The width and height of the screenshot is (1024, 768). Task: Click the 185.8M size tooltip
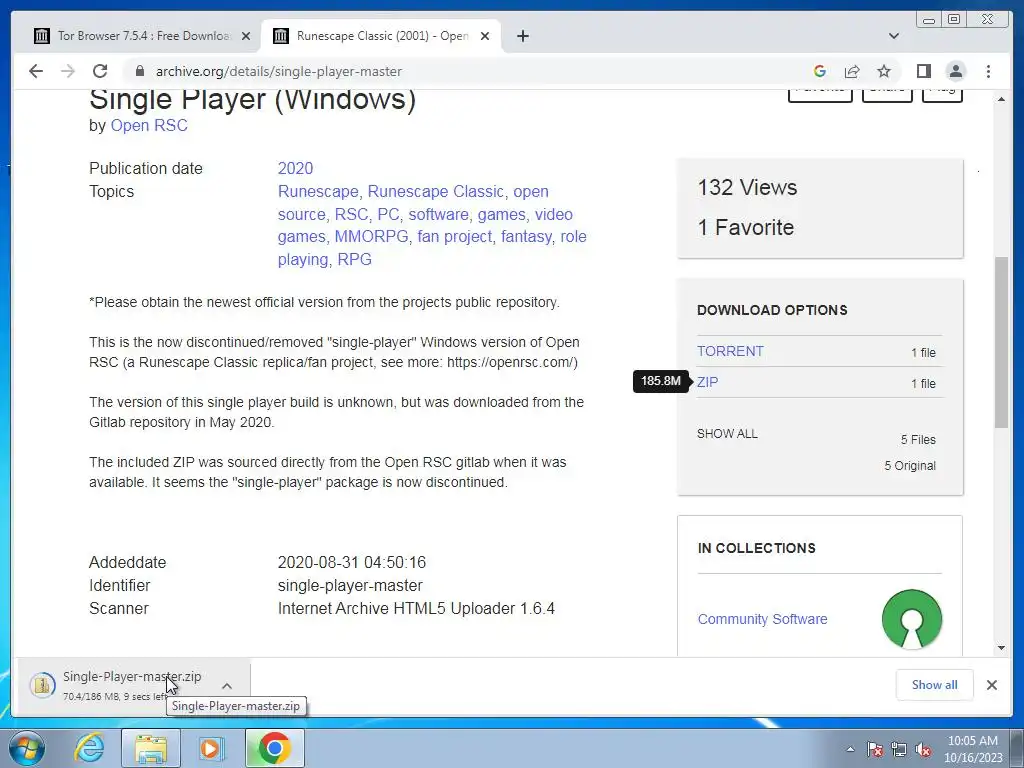660,381
